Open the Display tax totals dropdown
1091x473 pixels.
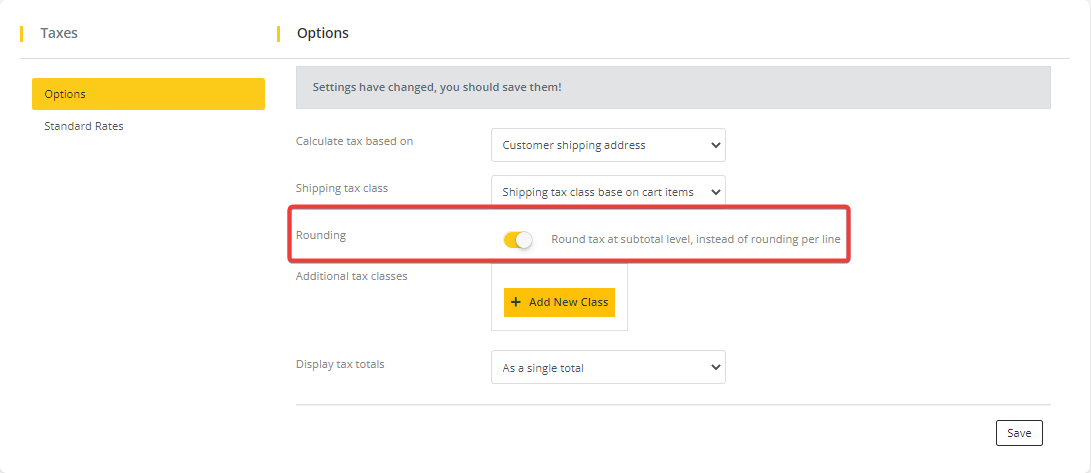click(x=608, y=368)
